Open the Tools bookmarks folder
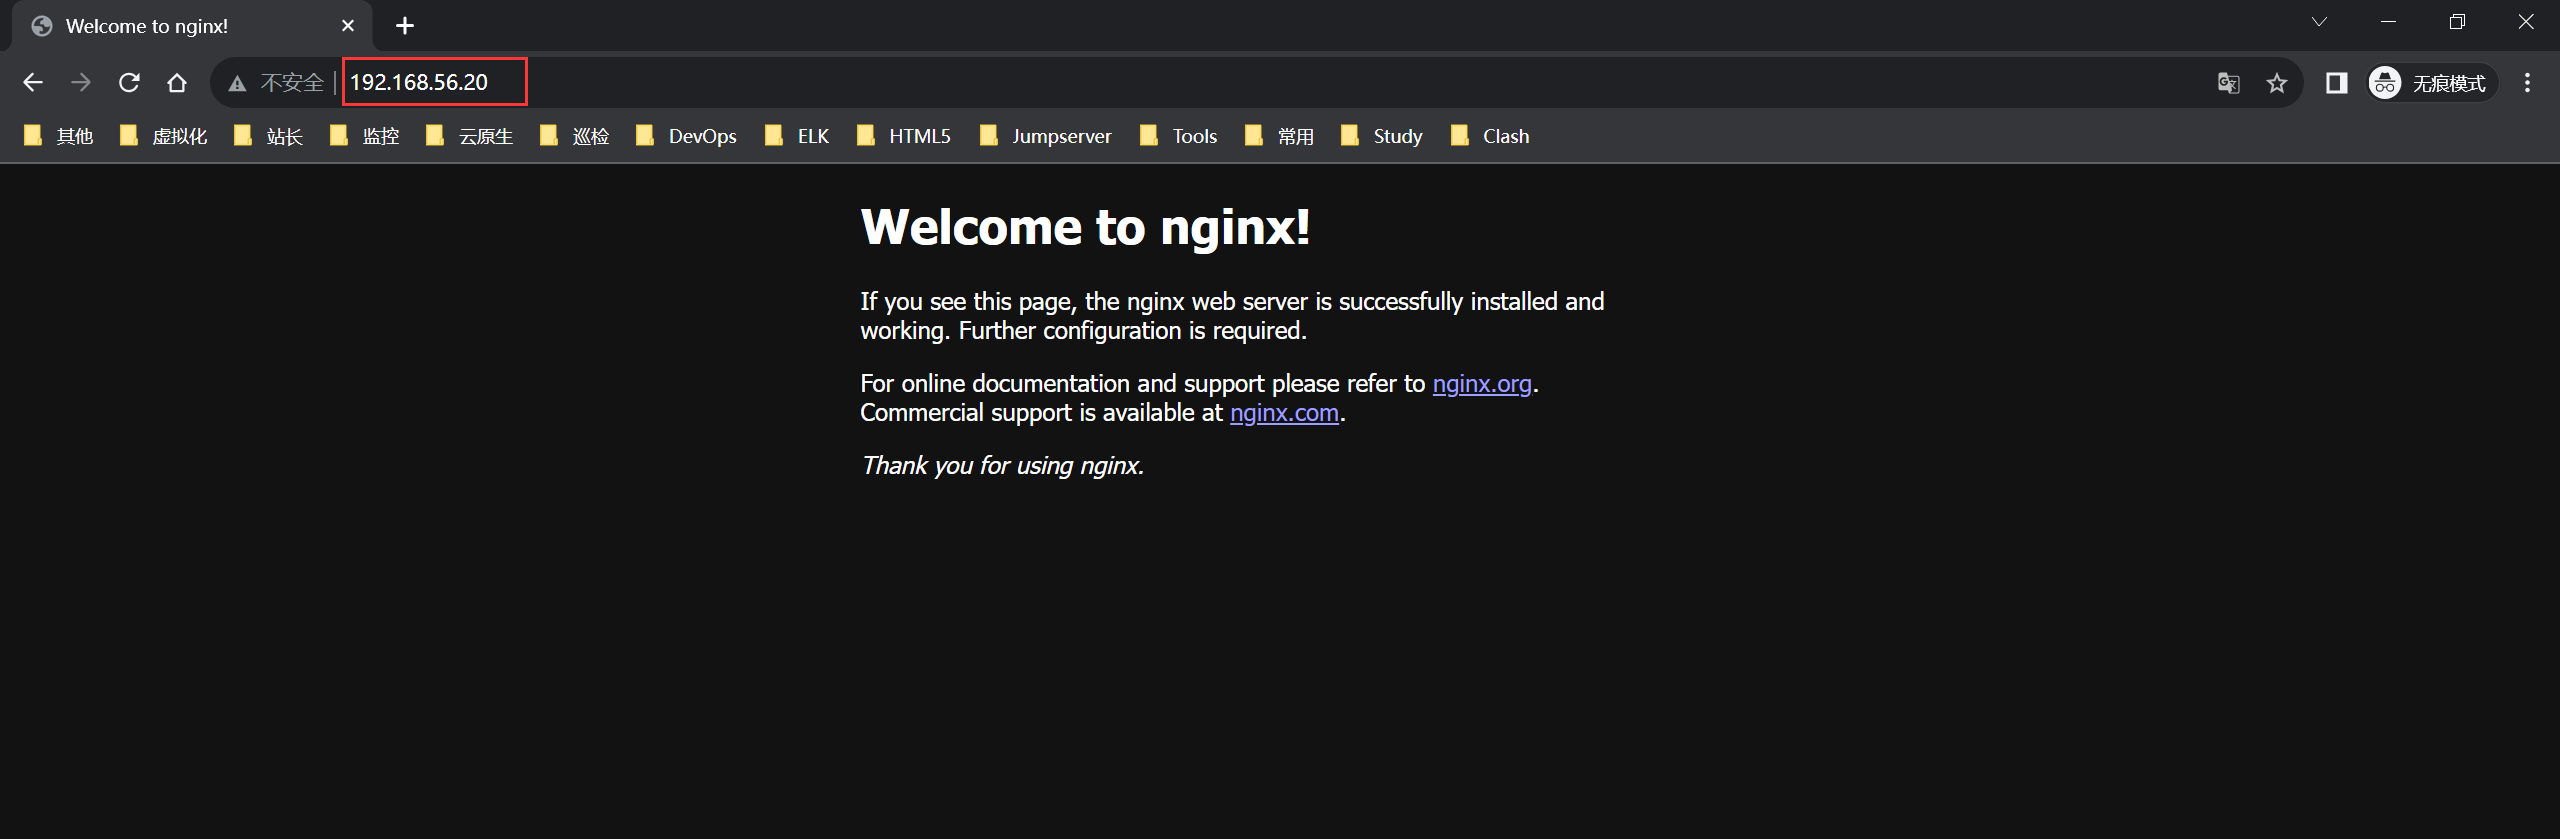Screen dimensions: 2560x839 (x=1179, y=136)
